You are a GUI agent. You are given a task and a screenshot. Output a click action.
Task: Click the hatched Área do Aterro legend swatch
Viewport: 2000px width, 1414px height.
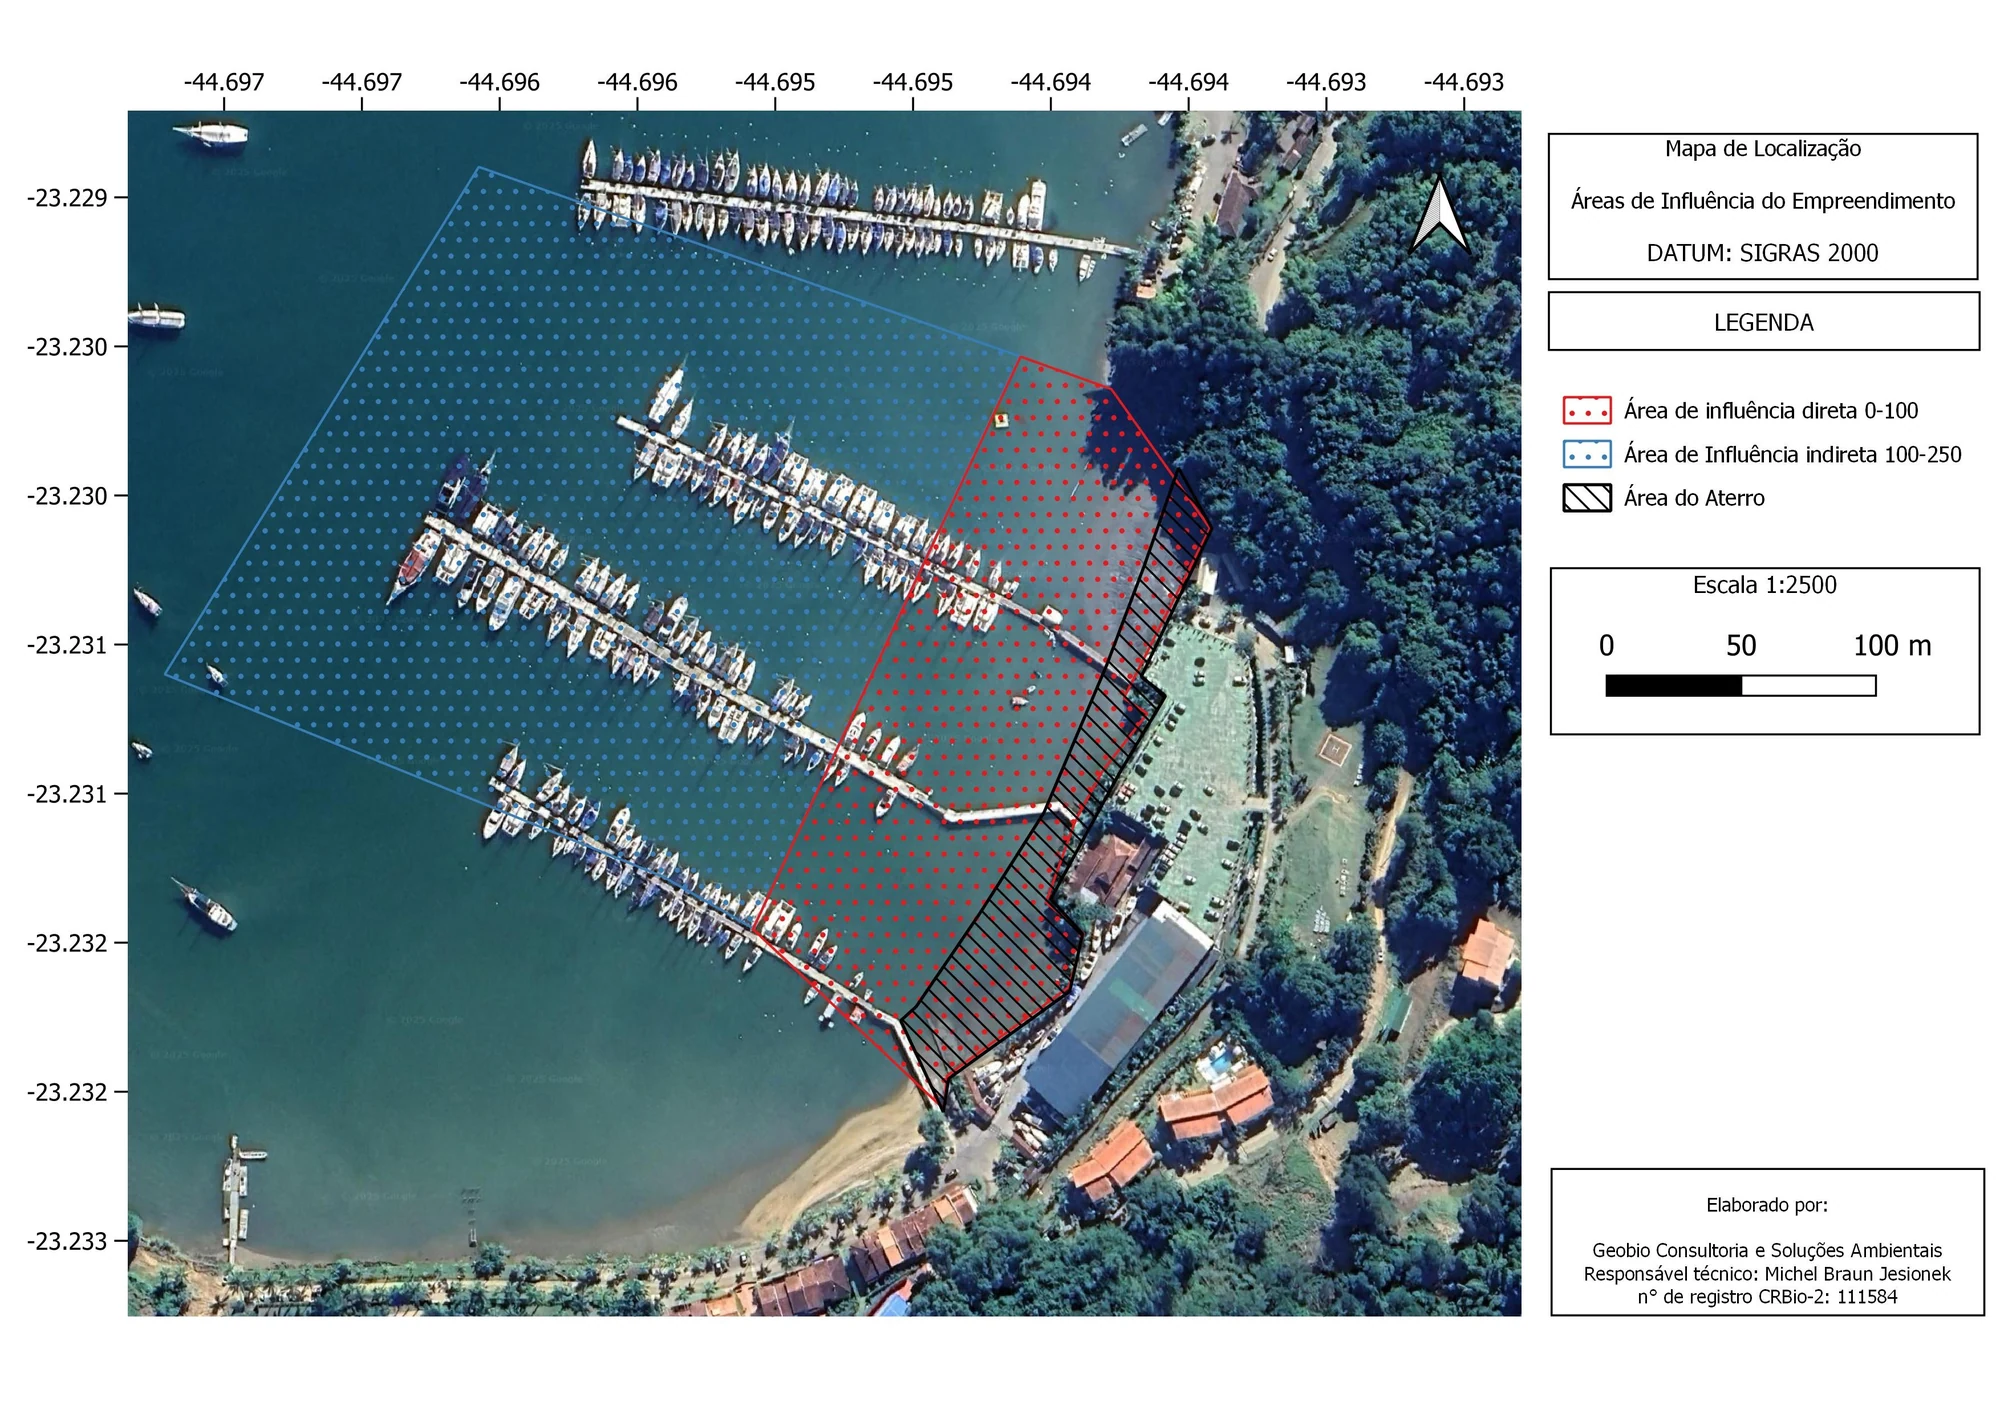click(x=1587, y=498)
